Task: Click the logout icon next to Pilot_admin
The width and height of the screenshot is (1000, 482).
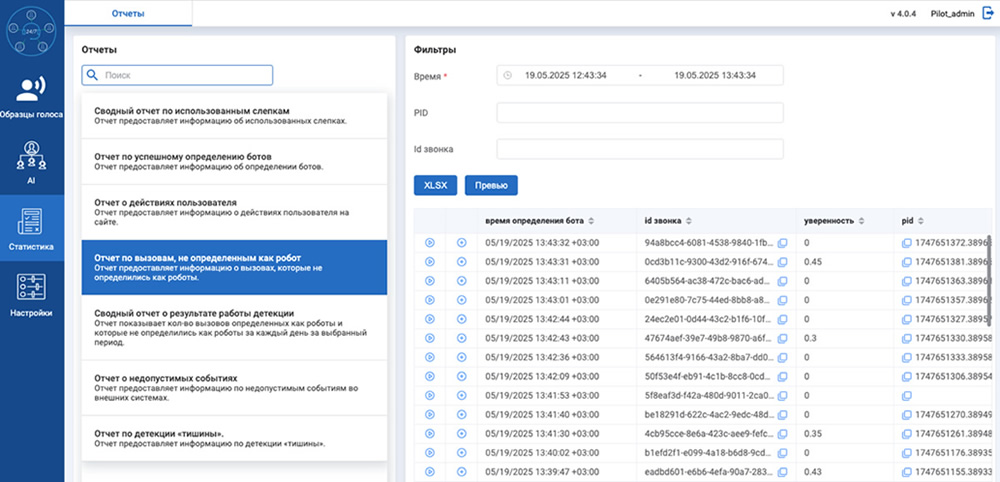Action: (x=989, y=14)
